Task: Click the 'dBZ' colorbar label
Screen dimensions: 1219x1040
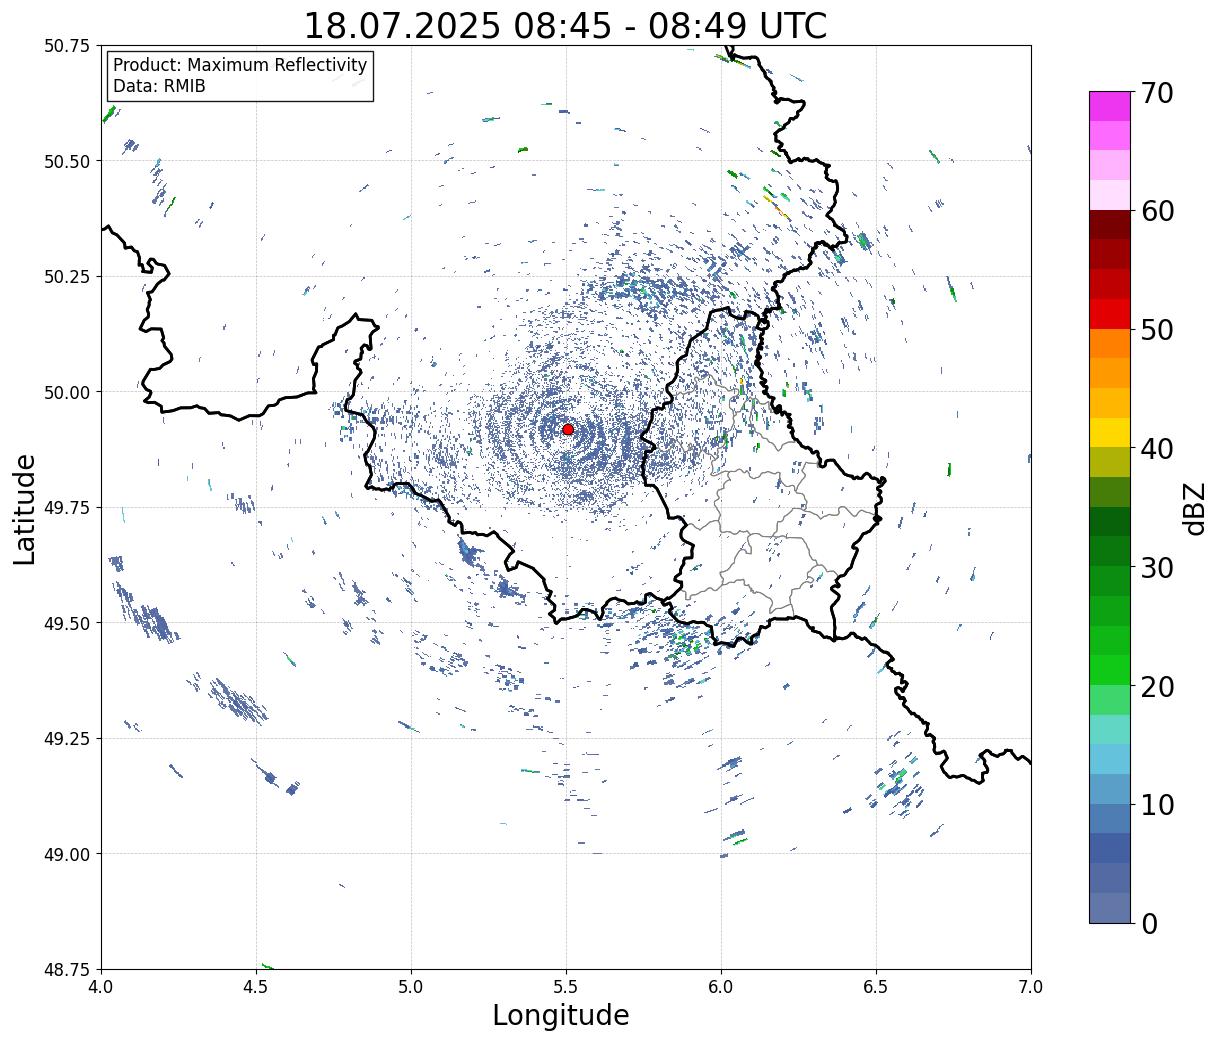Action: (1194, 508)
